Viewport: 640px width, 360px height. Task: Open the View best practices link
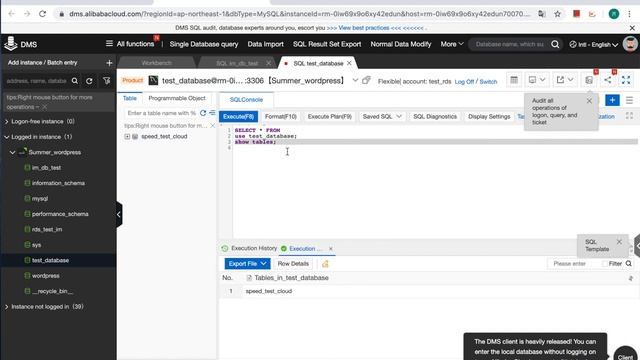(363, 28)
